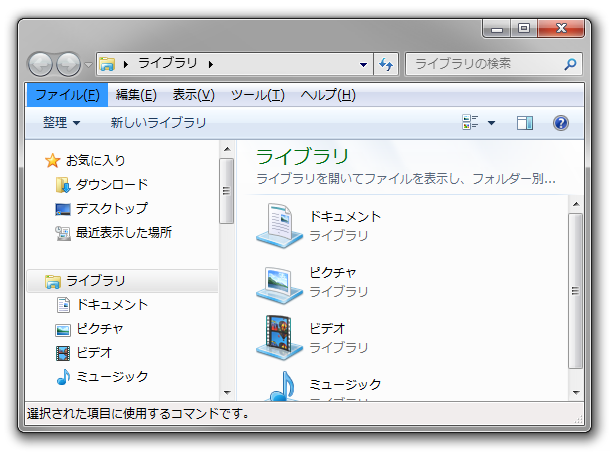Click the recent places icon in sidebar

pyautogui.click(x=63, y=233)
